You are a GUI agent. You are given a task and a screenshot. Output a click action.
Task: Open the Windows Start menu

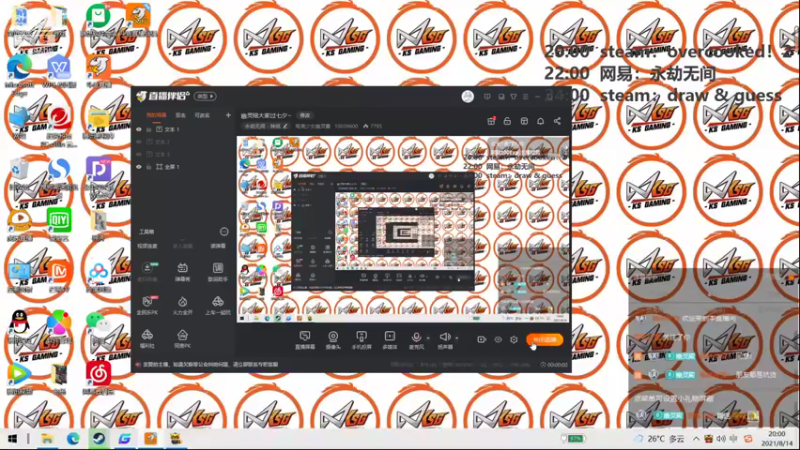(12, 439)
